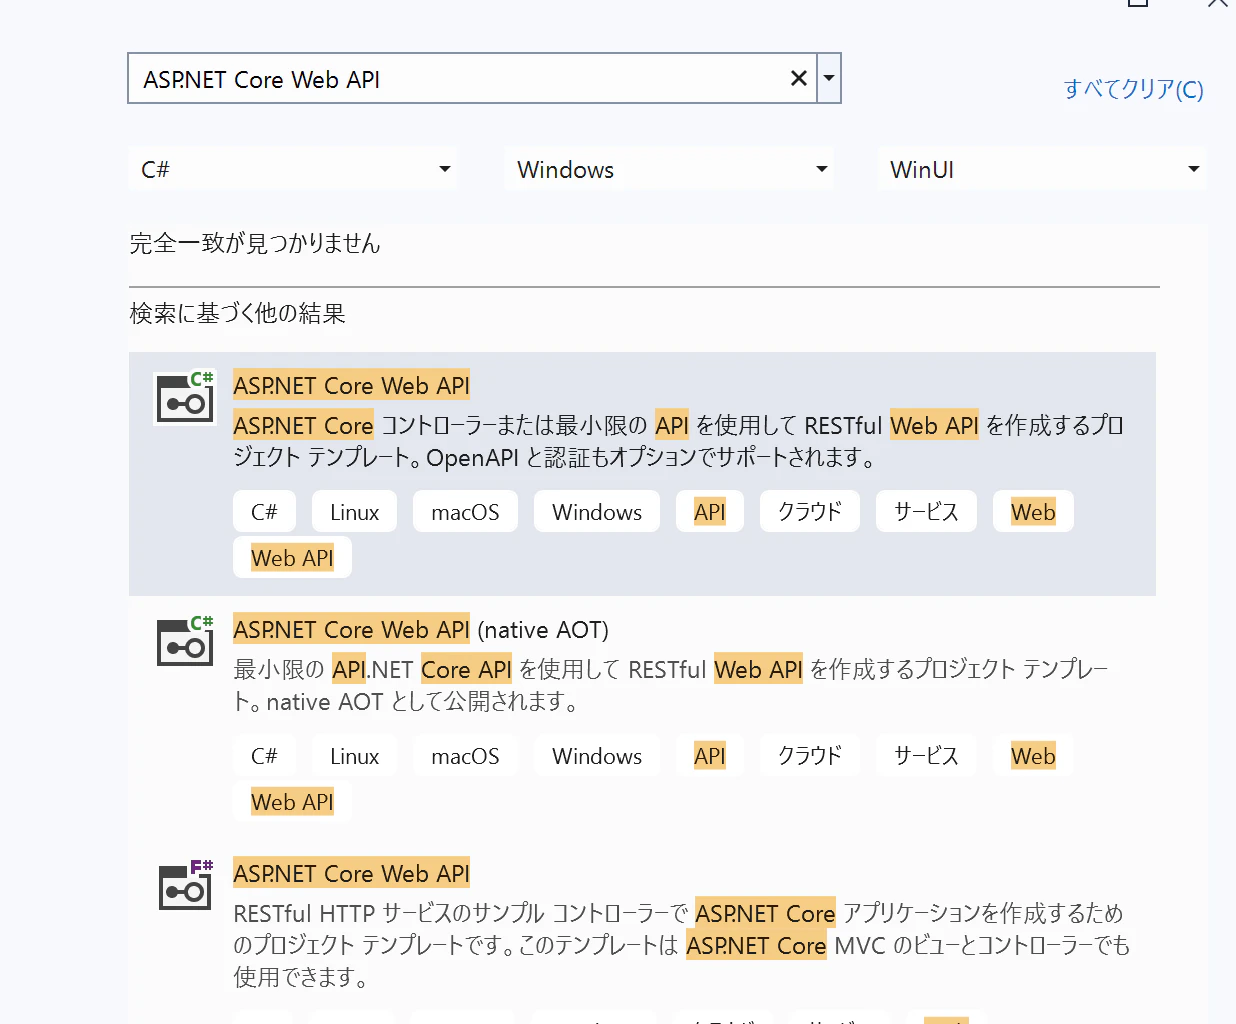Open the C# language filter dropdown
Image resolution: width=1236 pixels, height=1024 pixels.
293,169
